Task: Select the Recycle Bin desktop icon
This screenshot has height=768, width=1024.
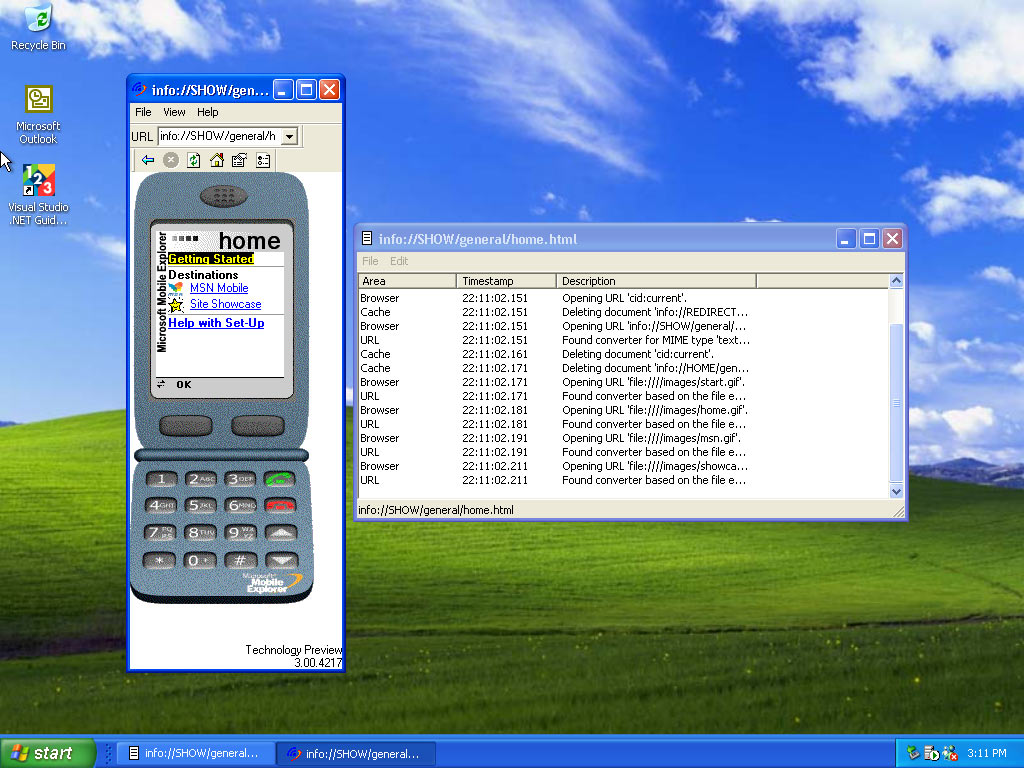Action: pos(39,27)
